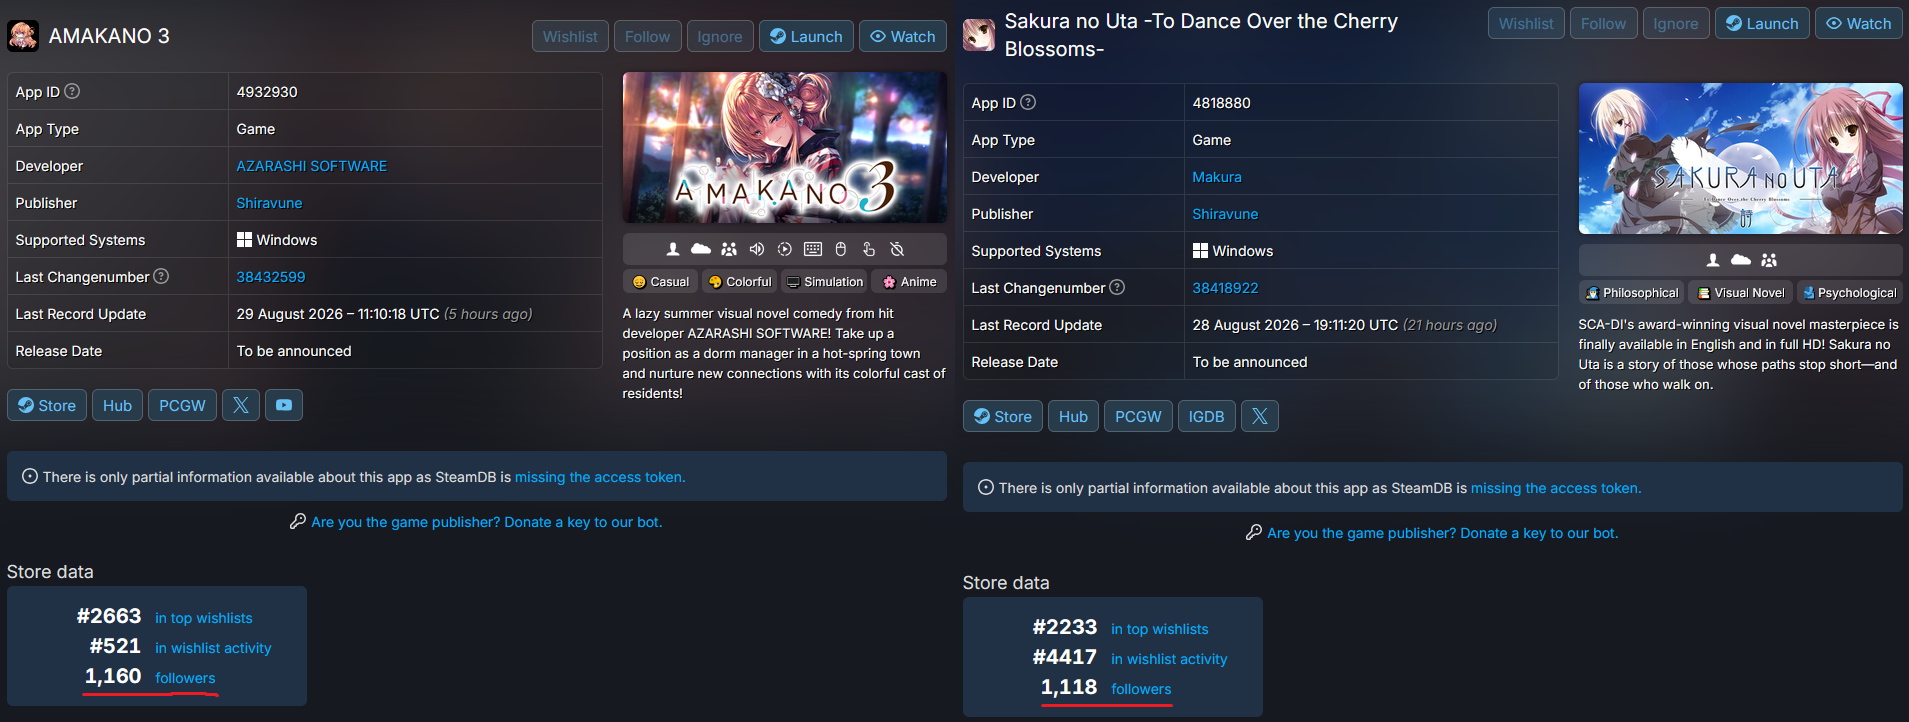Click the Visual Novel tag on Sakura no Uta
This screenshot has height=722, width=1909.
(x=1741, y=293)
